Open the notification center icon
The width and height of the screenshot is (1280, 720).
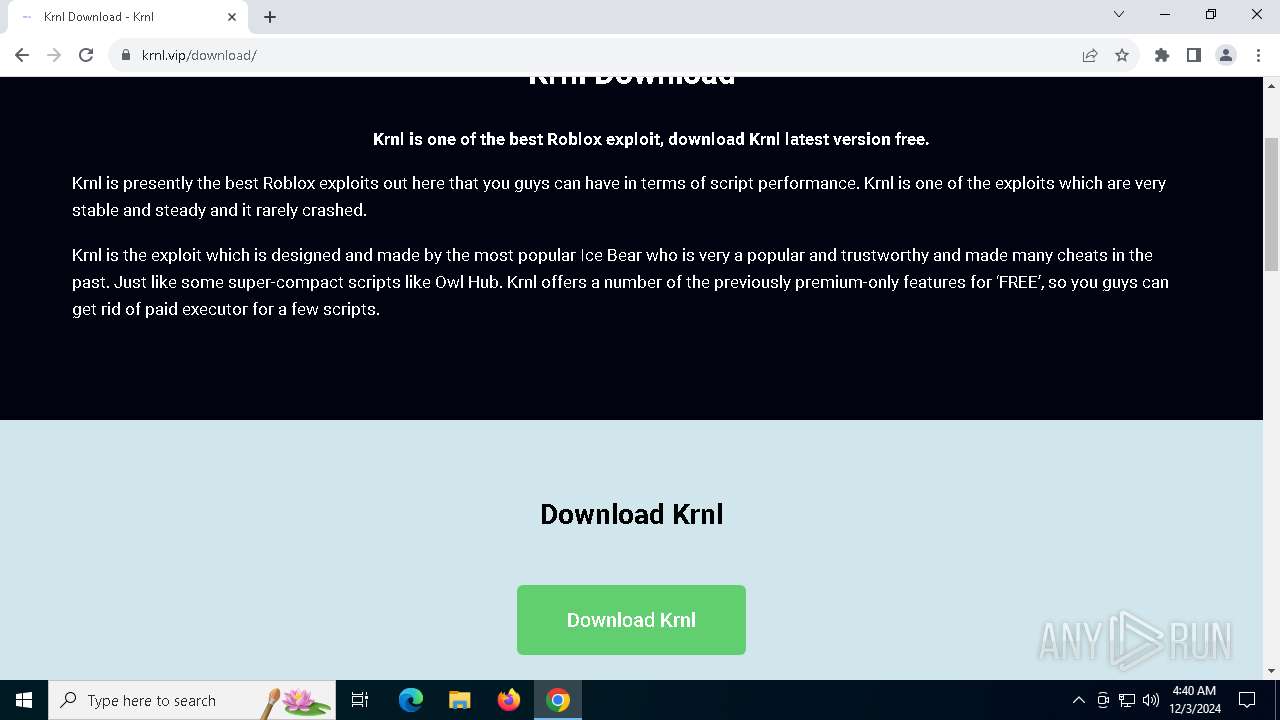pos(1247,700)
